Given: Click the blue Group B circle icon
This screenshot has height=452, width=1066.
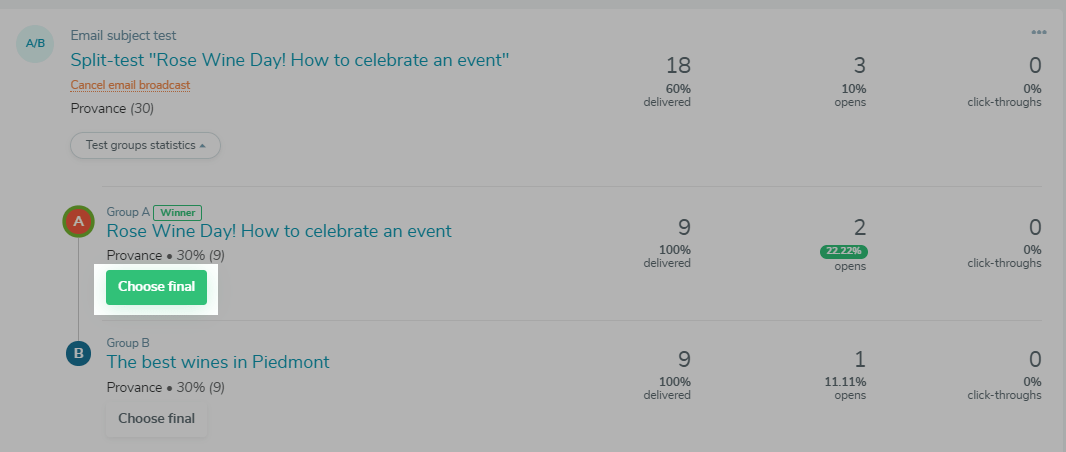Looking at the screenshot, I should coord(78,352).
